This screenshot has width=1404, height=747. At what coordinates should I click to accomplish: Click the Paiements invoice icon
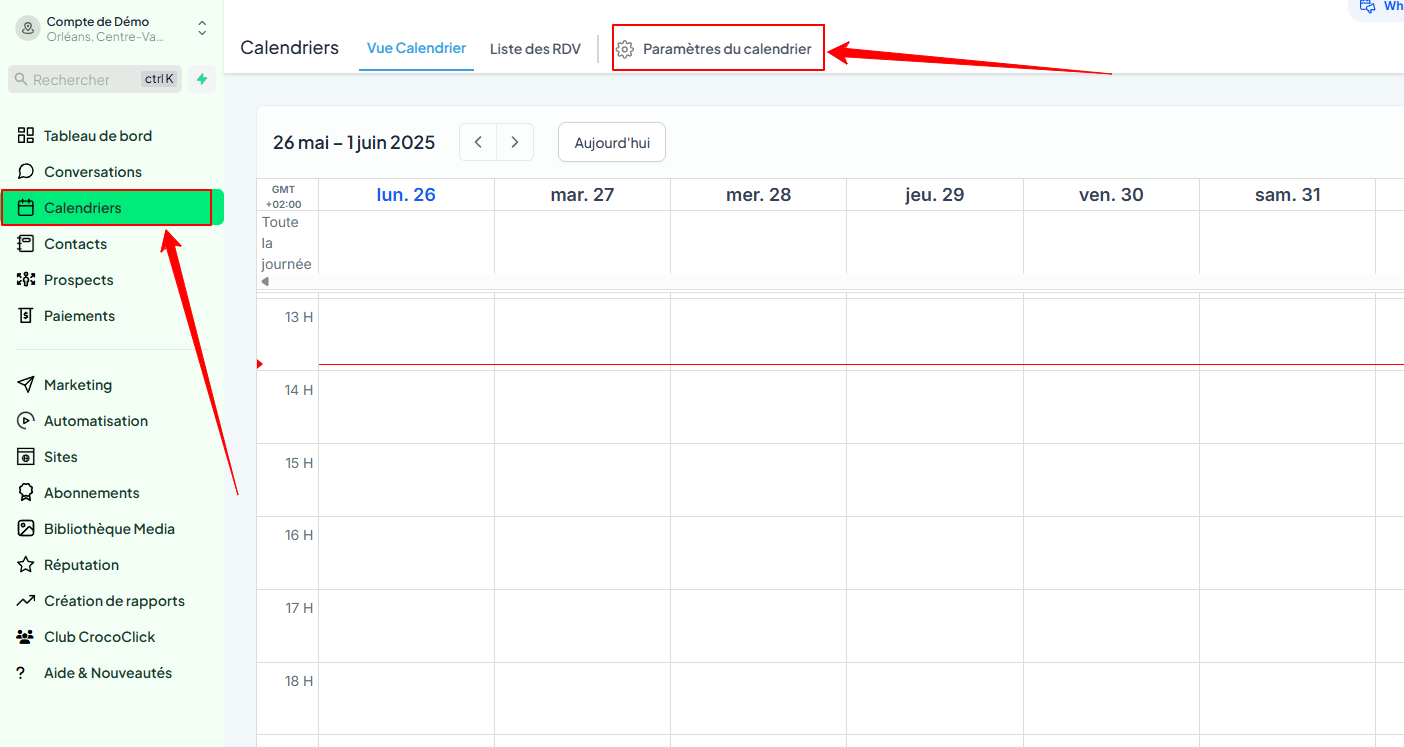click(26, 316)
